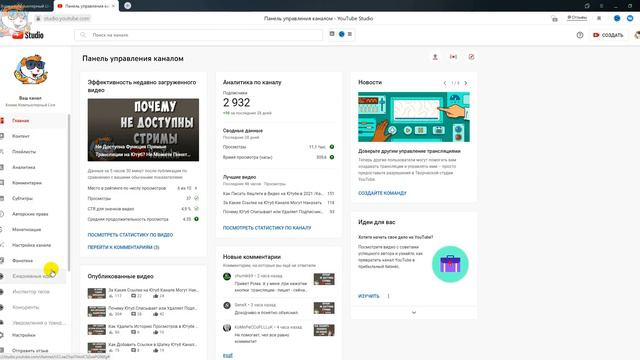Screen dimensions: 640x360
Task: Click the browser address bar URL
Action: [x=67, y=18]
